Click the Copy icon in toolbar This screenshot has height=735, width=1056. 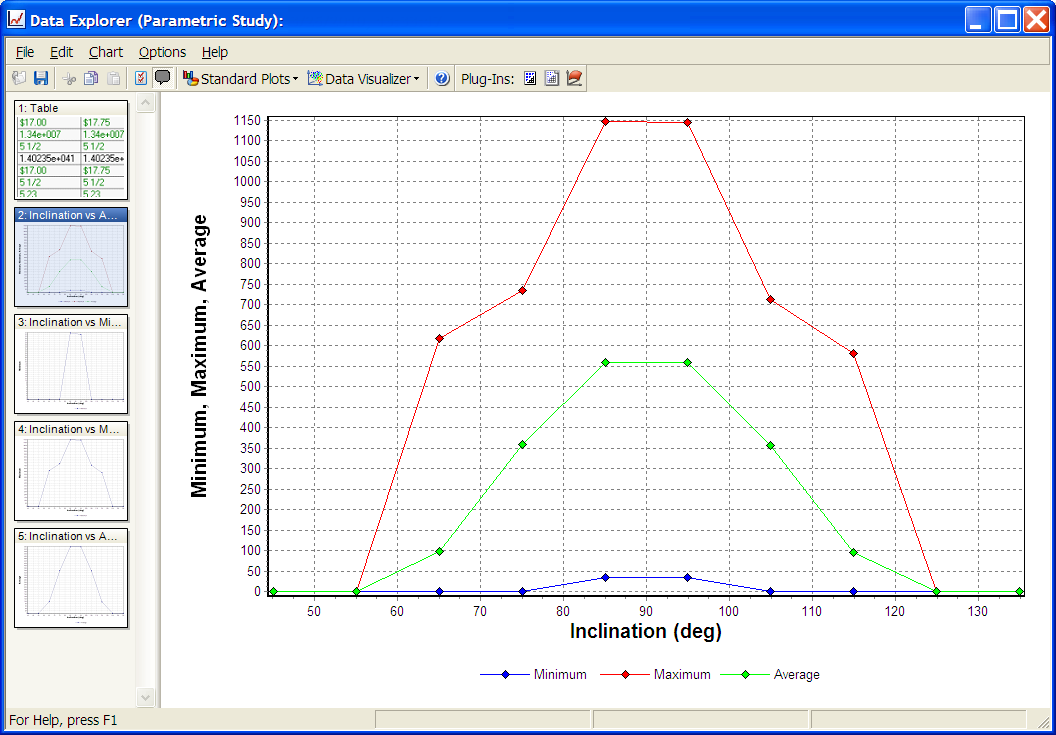(x=91, y=79)
